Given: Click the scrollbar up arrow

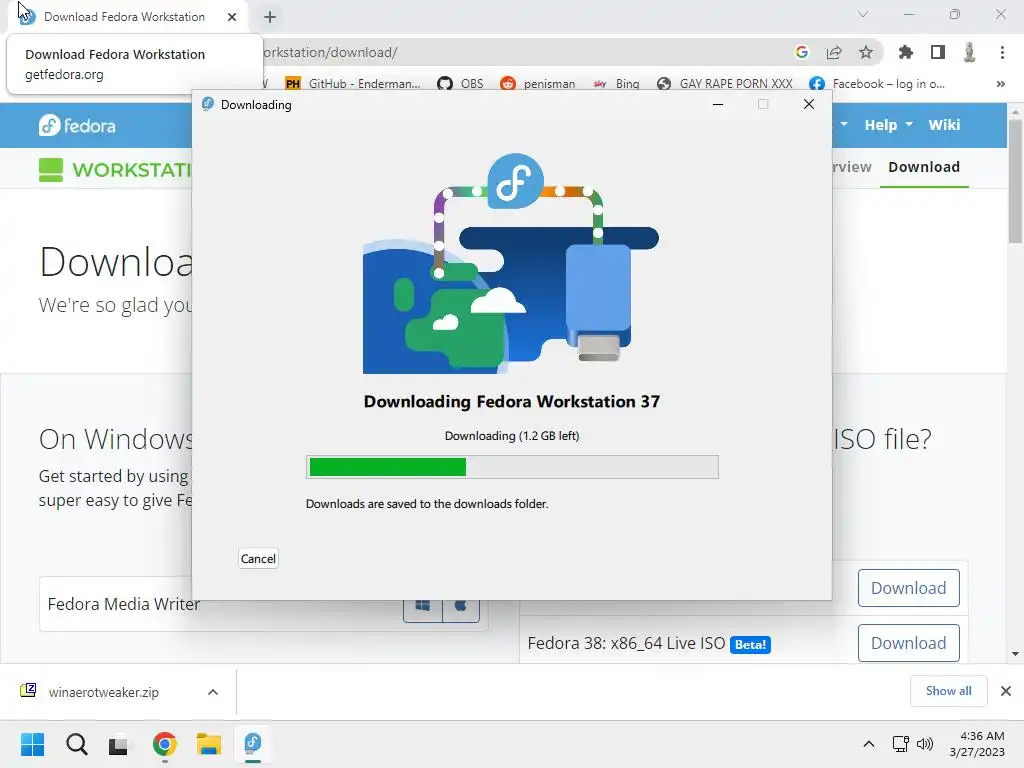Looking at the screenshot, I should (x=1015, y=110).
